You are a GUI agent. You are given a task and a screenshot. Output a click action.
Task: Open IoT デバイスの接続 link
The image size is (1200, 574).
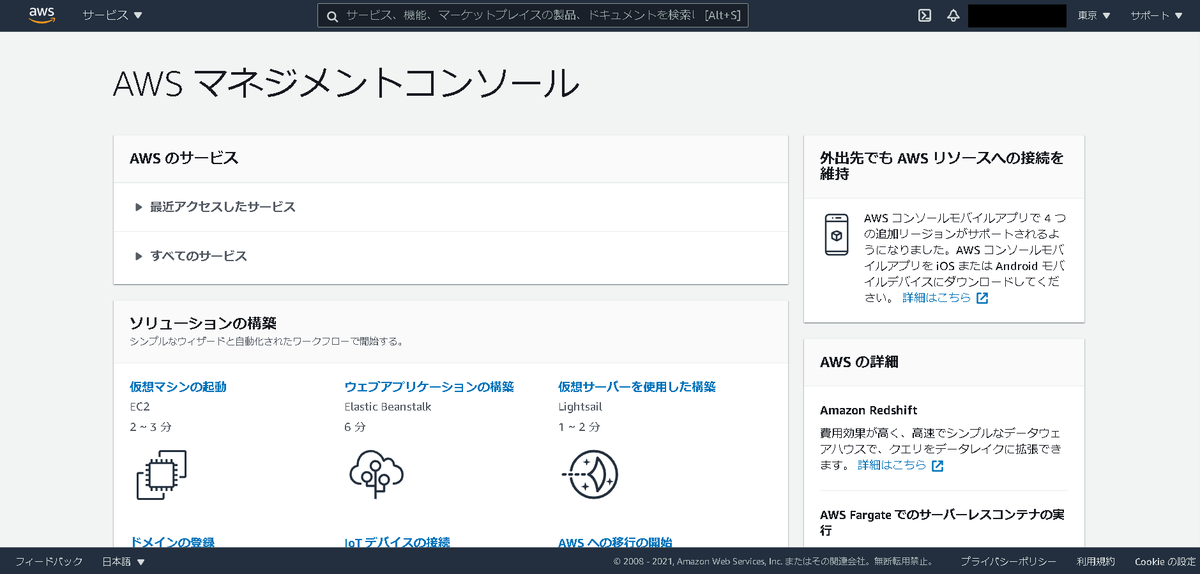click(397, 542)
